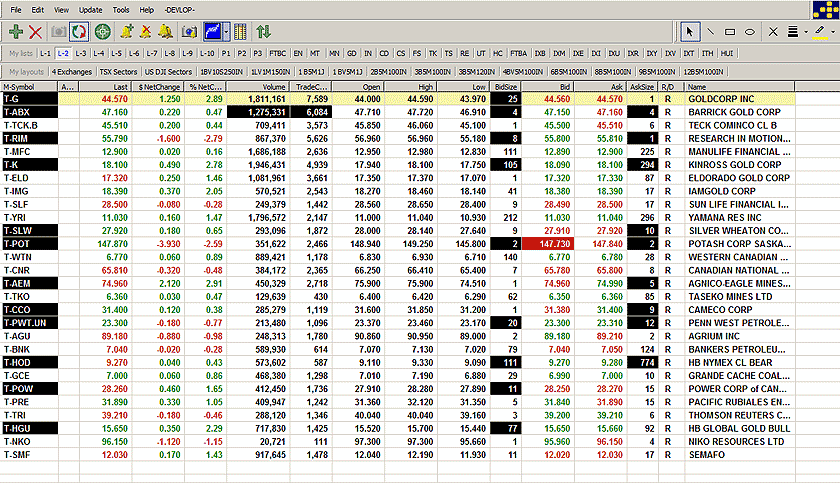The image size is (840, 483).
Task: Click NIKO RESOURCES LTD name cell
Action: [x=740, y=442]
